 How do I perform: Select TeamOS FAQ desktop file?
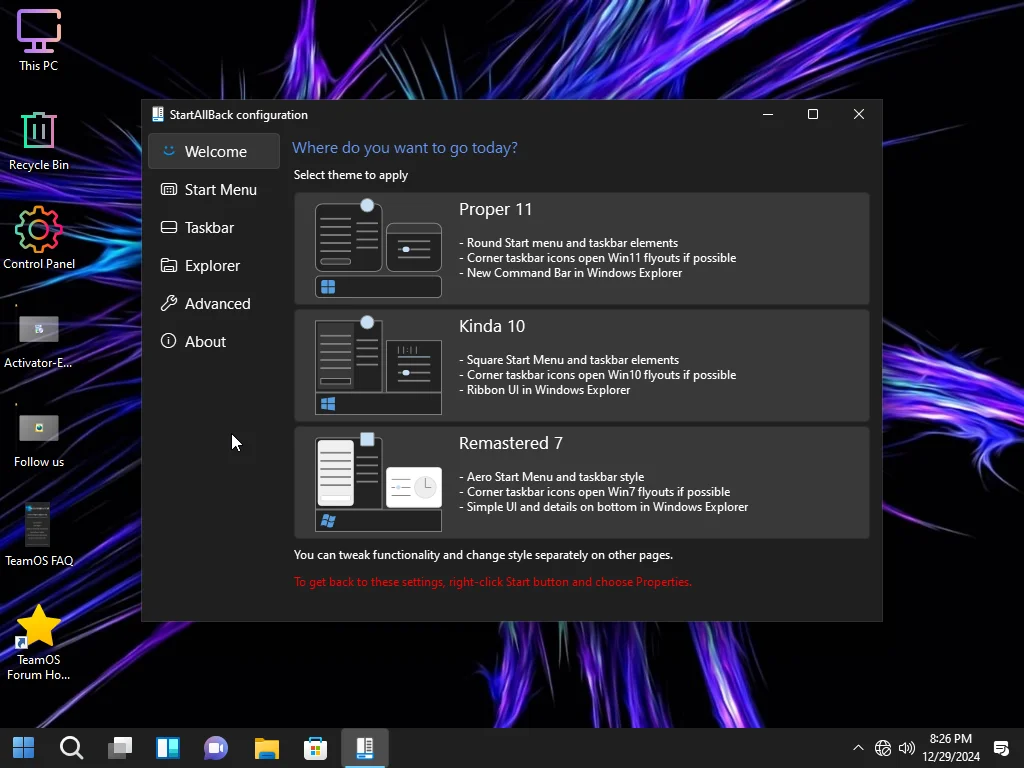[x=39, y=534]
